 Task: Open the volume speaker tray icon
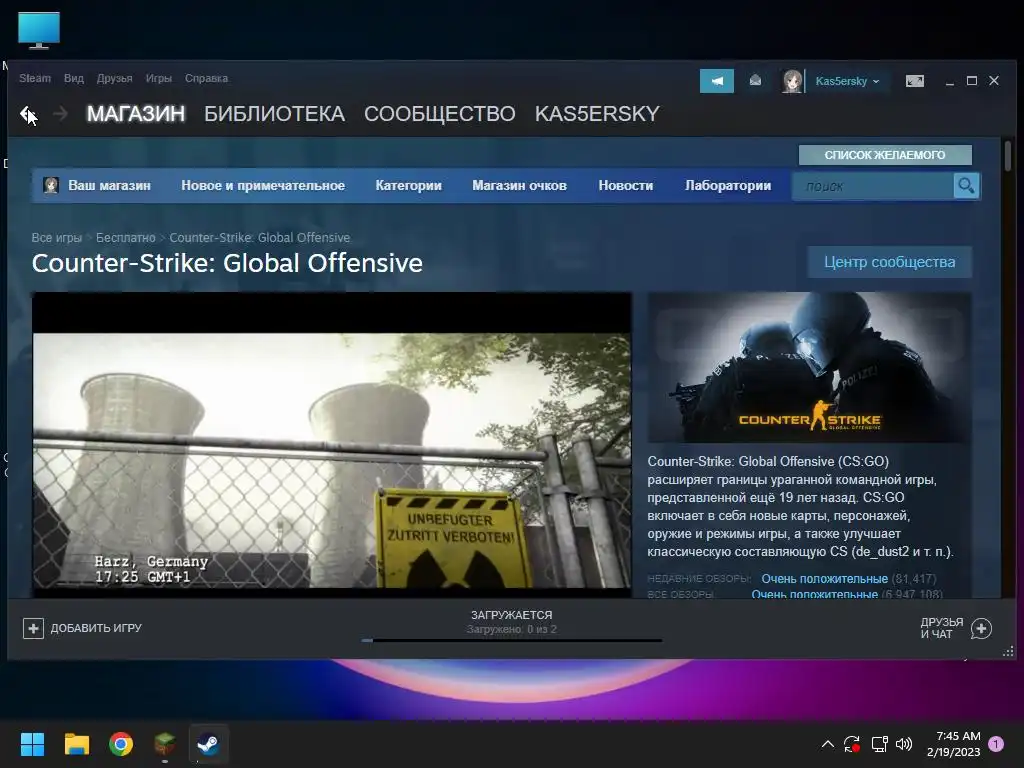pyautogui.click(x=904, y=744)
